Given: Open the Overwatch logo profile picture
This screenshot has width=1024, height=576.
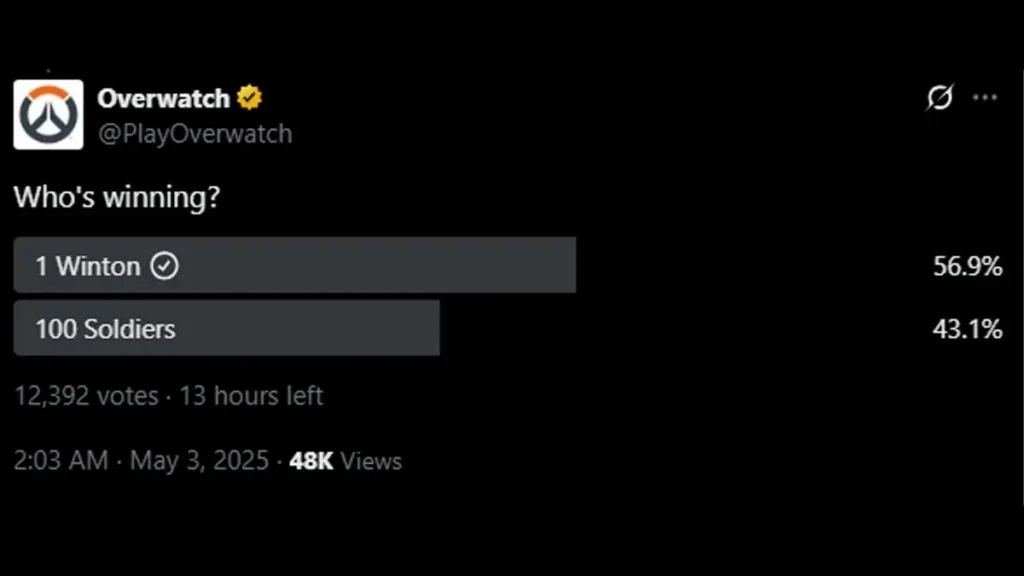Looking at the screenshot, I should [48, 114].
